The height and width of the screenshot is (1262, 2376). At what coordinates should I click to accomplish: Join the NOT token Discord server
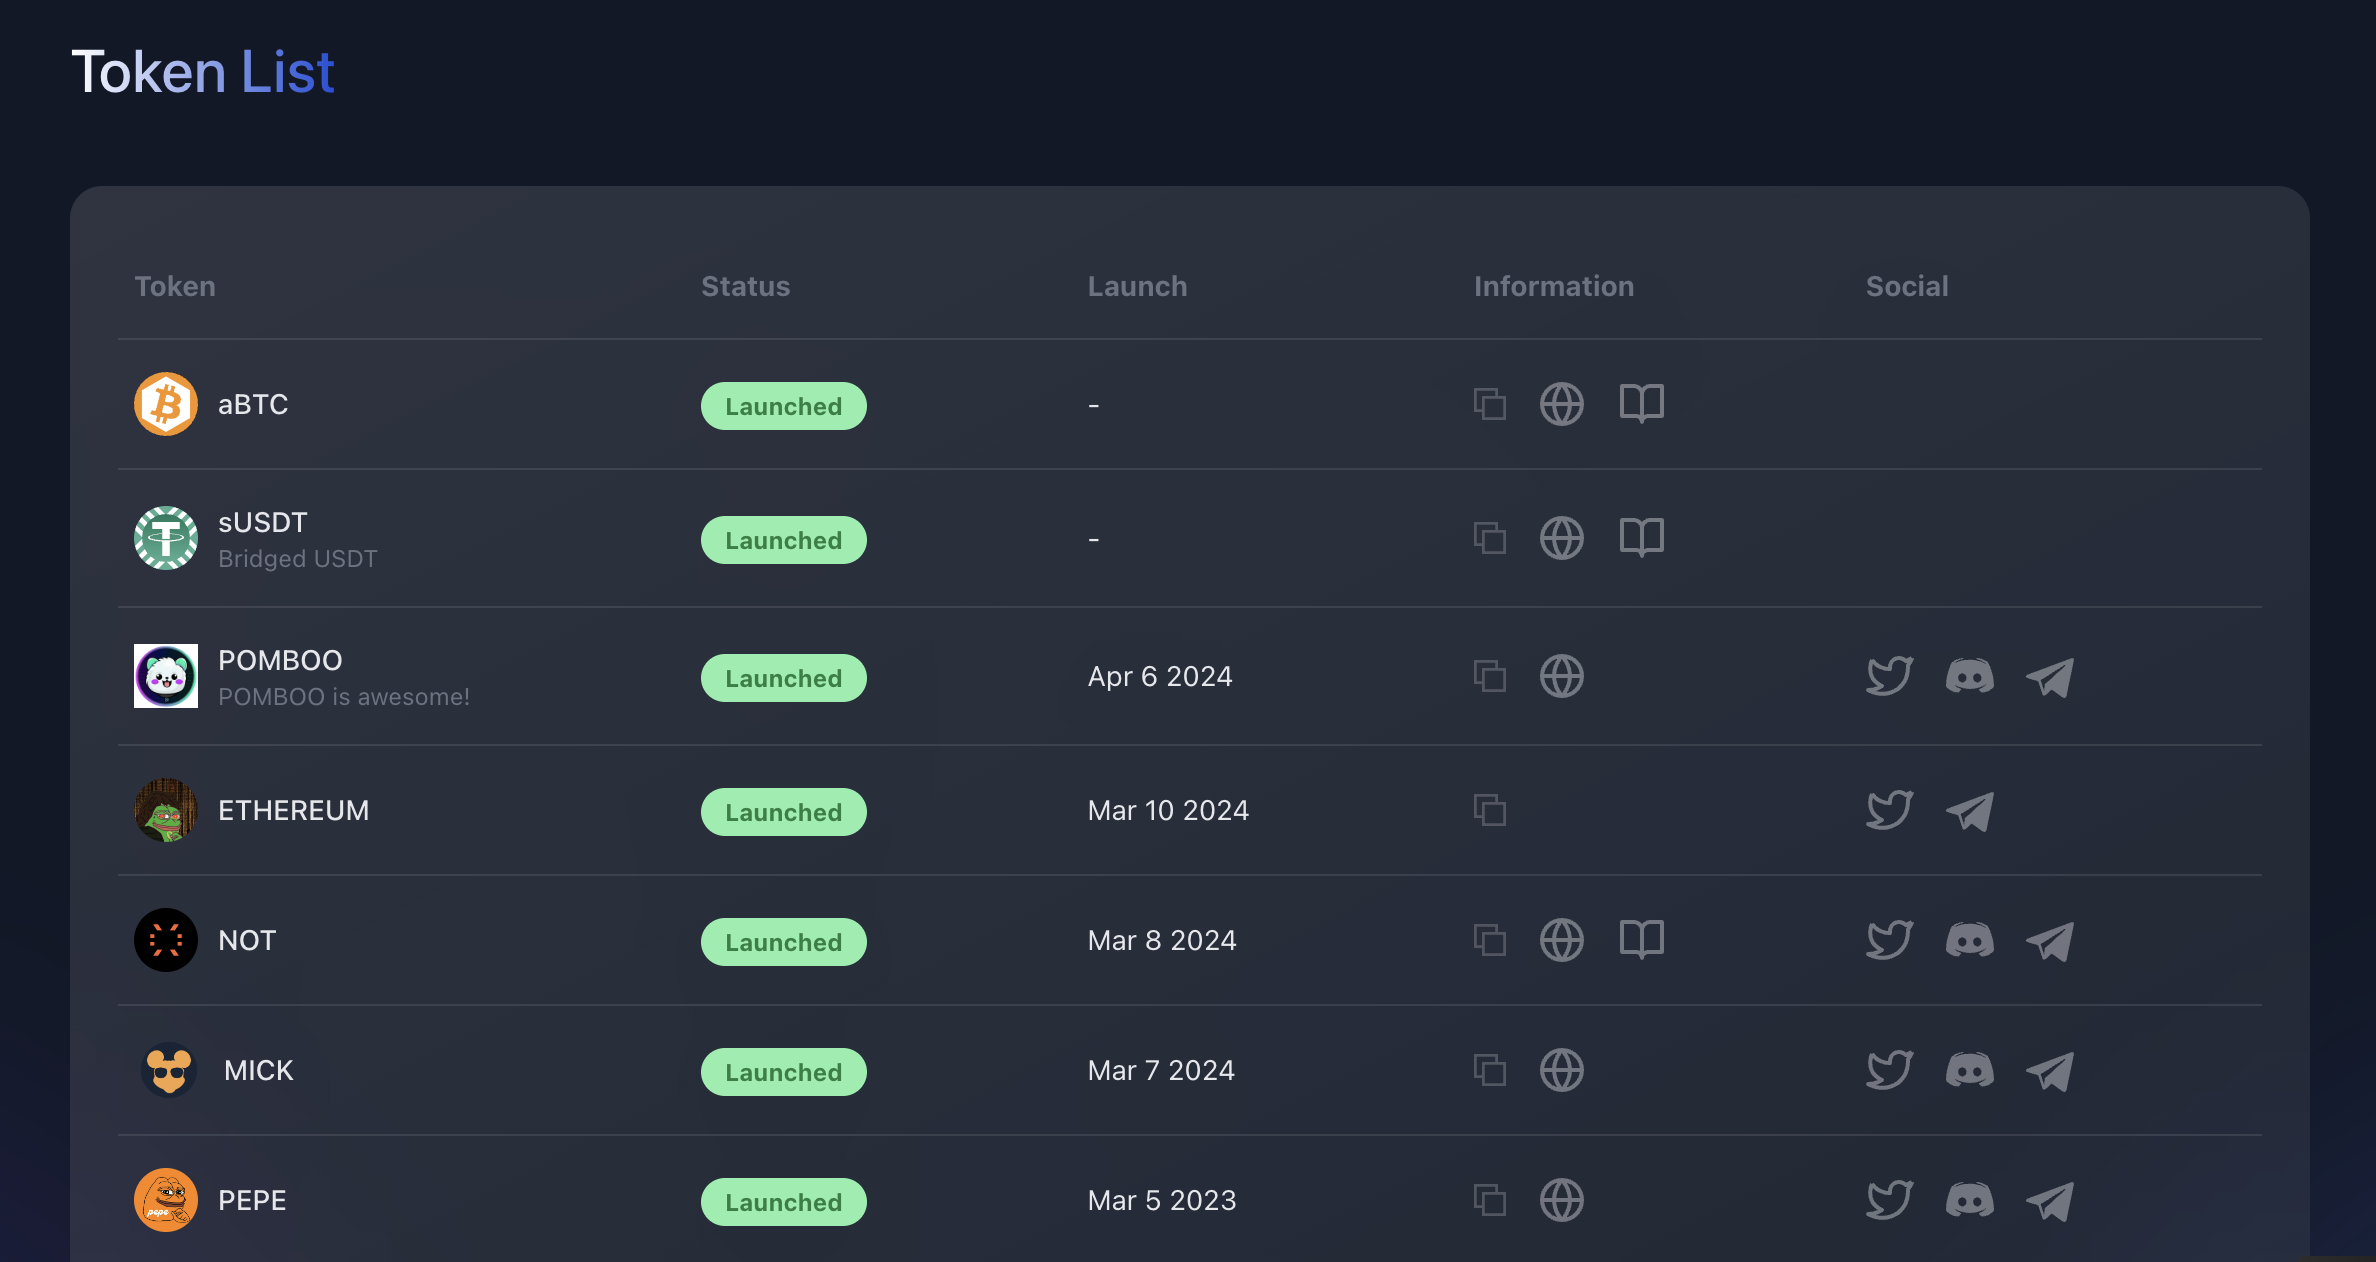(x=1969, y=940)
